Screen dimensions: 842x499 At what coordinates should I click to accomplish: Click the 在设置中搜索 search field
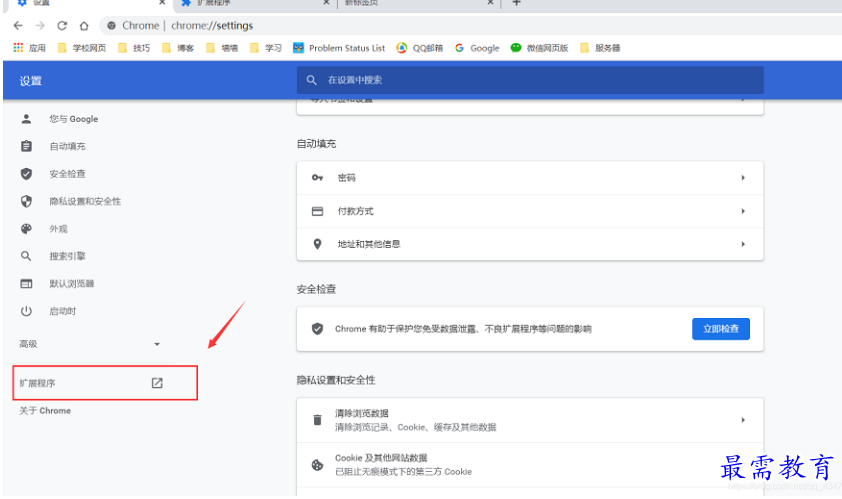pyautogui.click(x=530, y=80)
